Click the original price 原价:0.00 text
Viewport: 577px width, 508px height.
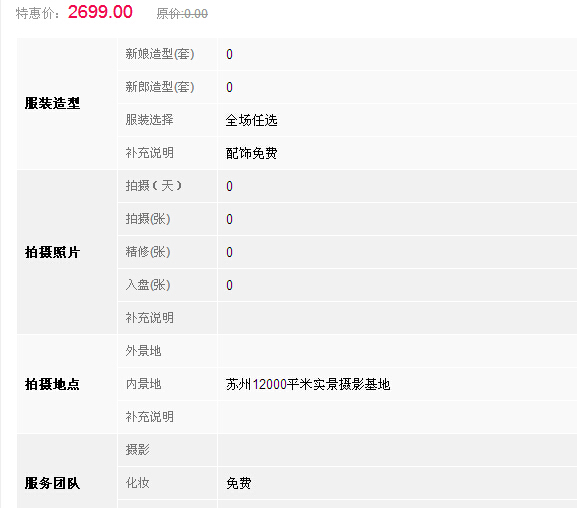[x=182, y=14]
